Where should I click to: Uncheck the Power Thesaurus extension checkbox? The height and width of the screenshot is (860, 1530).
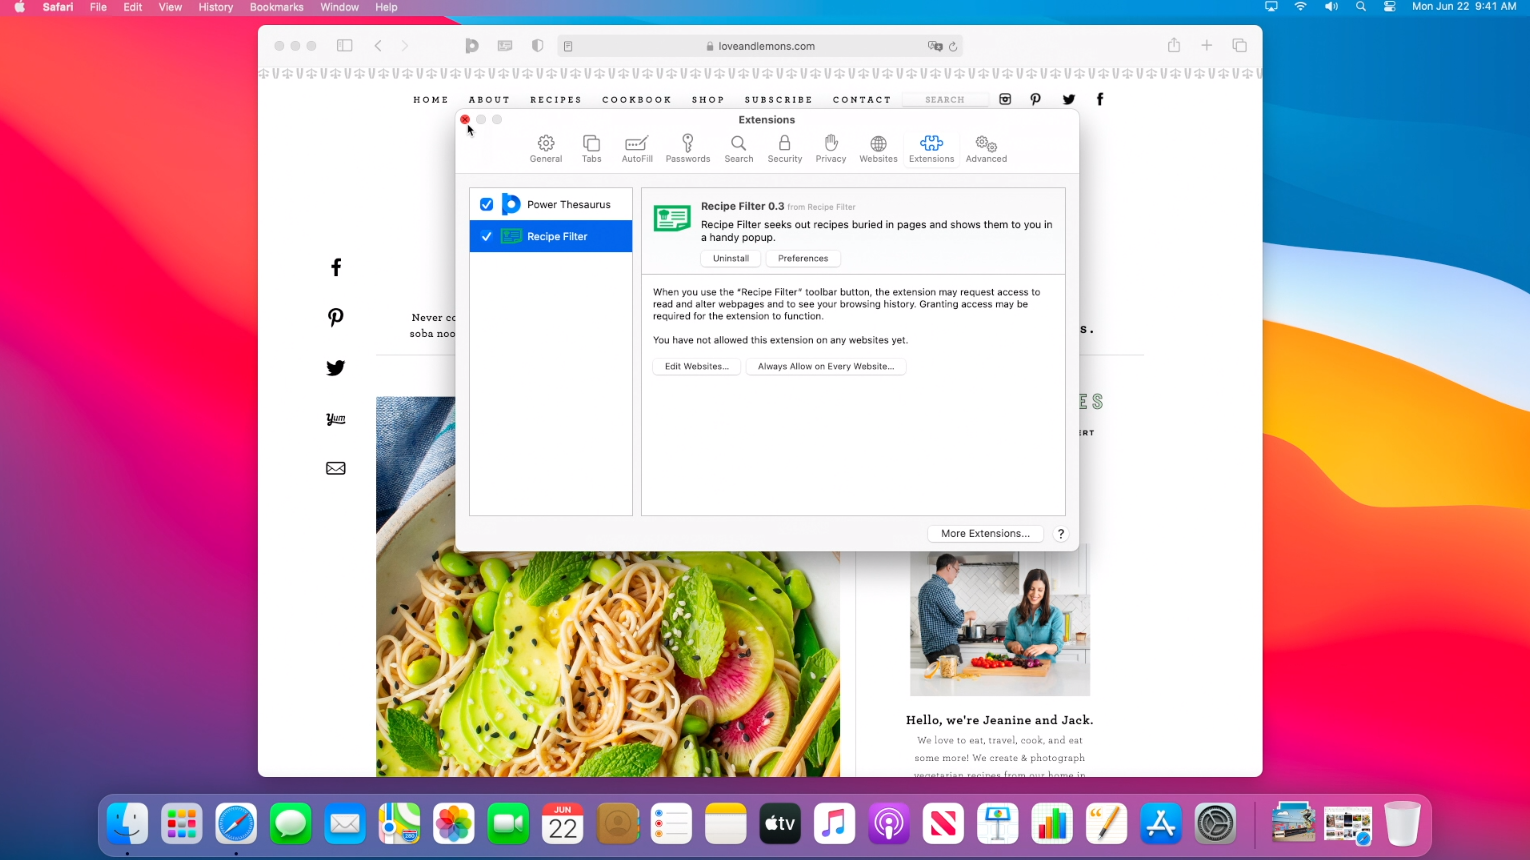pos(487,204)
